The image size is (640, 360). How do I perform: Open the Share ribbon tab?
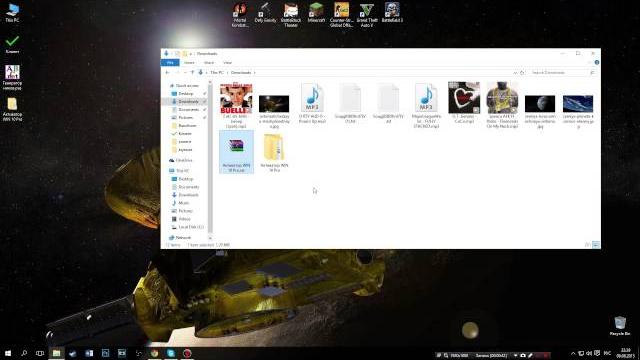click(209, 62)
